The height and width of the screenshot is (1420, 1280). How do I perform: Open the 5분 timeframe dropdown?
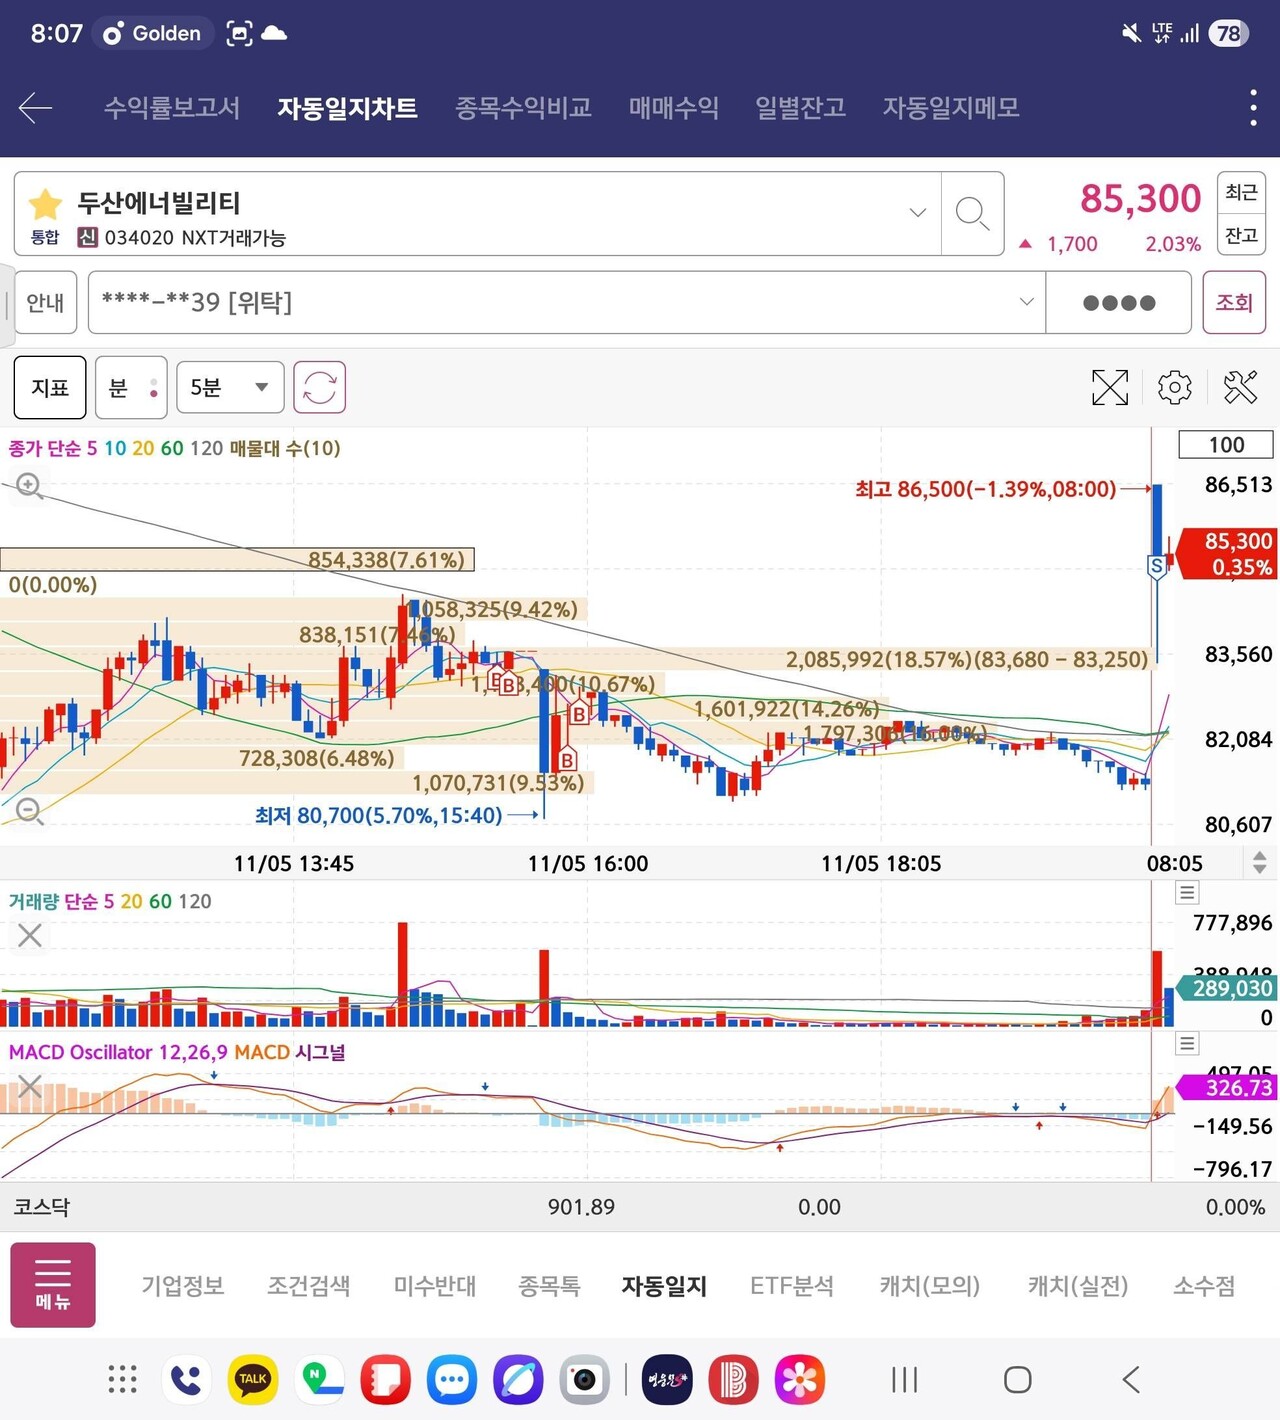pyautogui.click(x=229, y=387)
